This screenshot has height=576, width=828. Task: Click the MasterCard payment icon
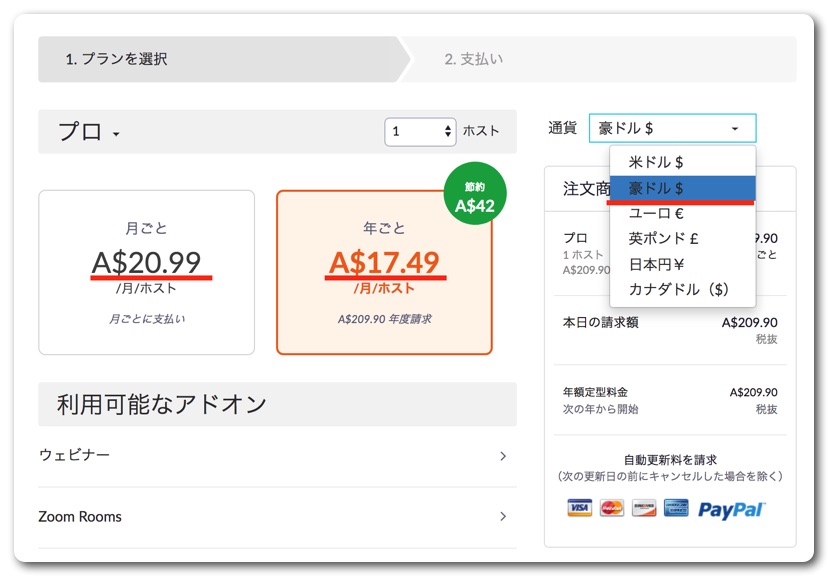611,508
